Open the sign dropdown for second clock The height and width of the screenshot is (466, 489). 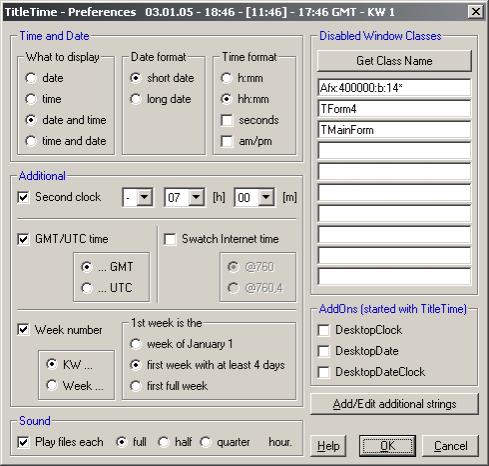[x=145, y=197]
